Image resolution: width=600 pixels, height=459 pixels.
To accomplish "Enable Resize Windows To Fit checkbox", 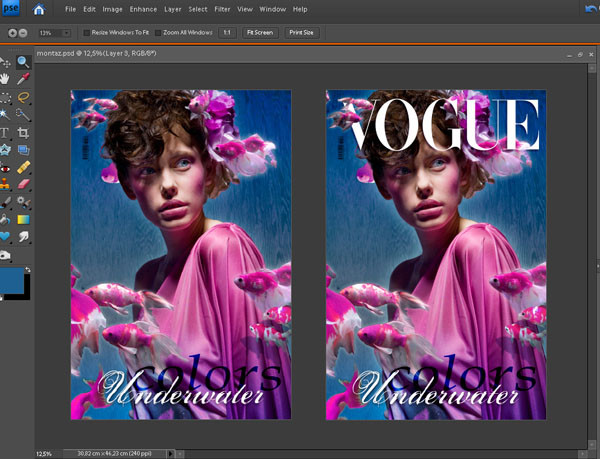I will coord(86,33).
